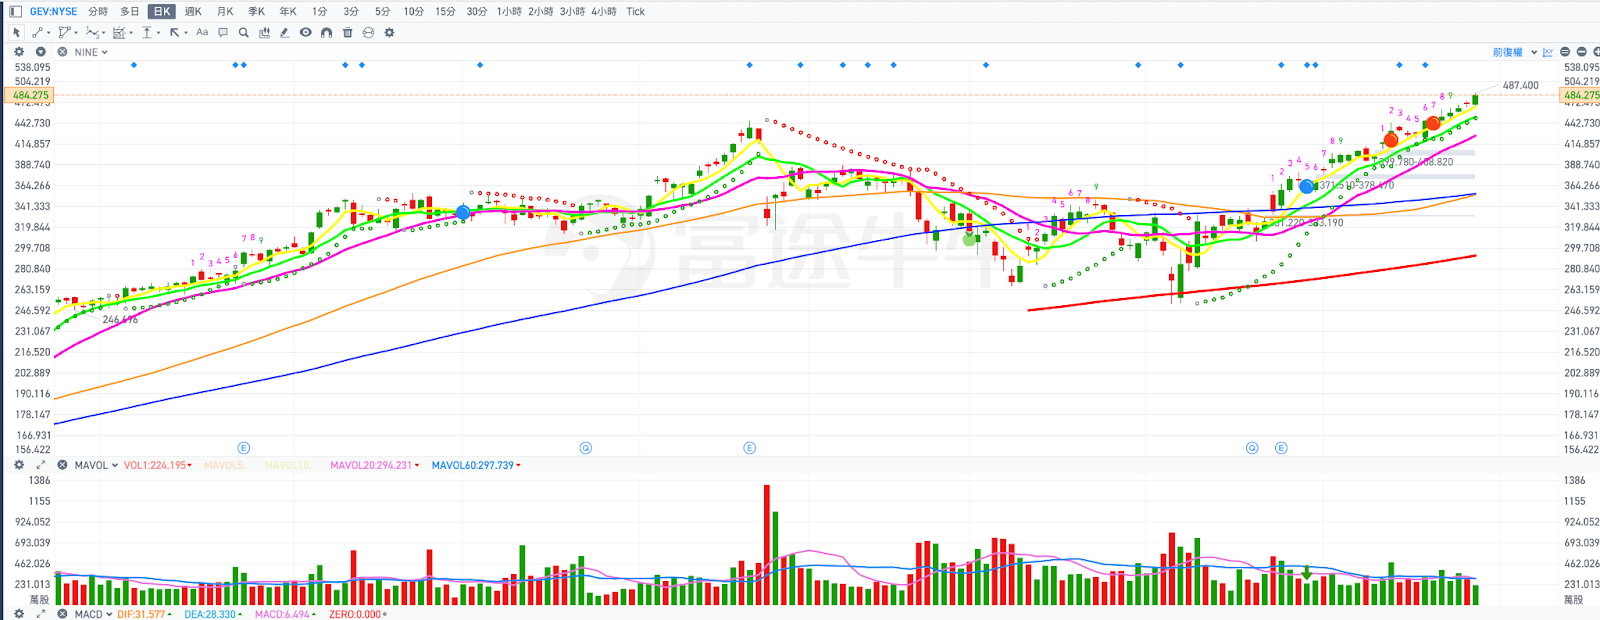1600x620 pixels.
Task: Activate the magnifier zoom tool
Action: click(243, 32)
